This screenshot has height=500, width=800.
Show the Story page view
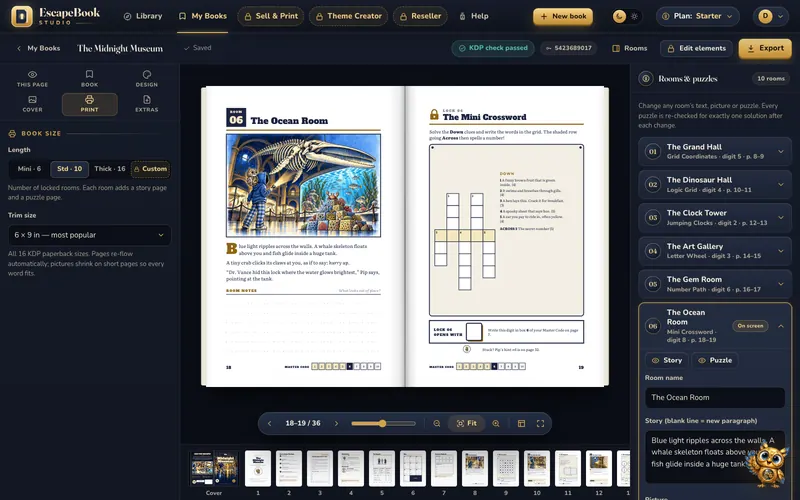coord(667,360)
